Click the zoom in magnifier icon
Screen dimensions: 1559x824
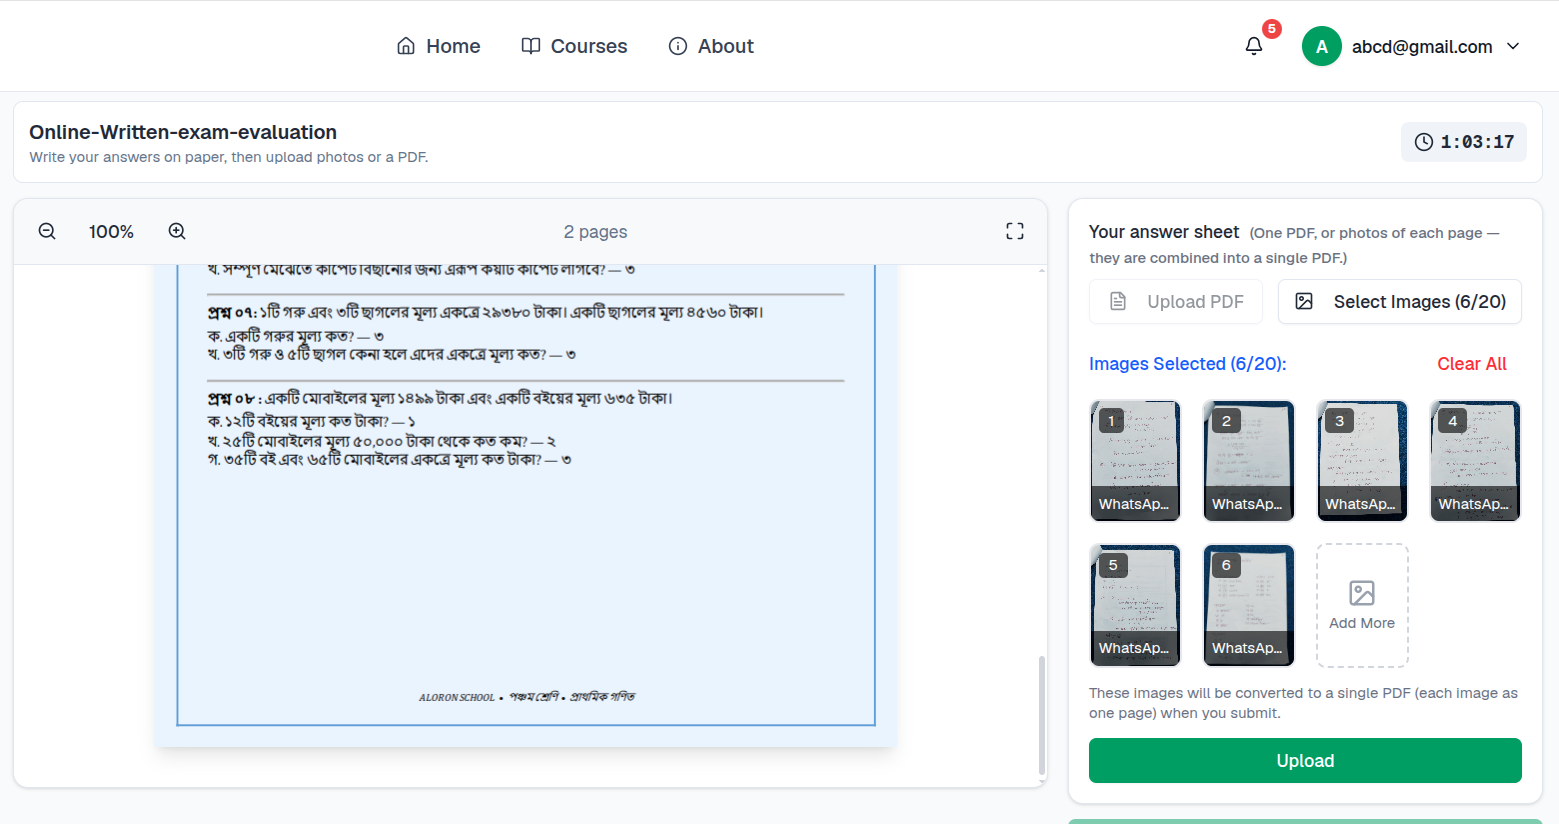click(177, 231)
